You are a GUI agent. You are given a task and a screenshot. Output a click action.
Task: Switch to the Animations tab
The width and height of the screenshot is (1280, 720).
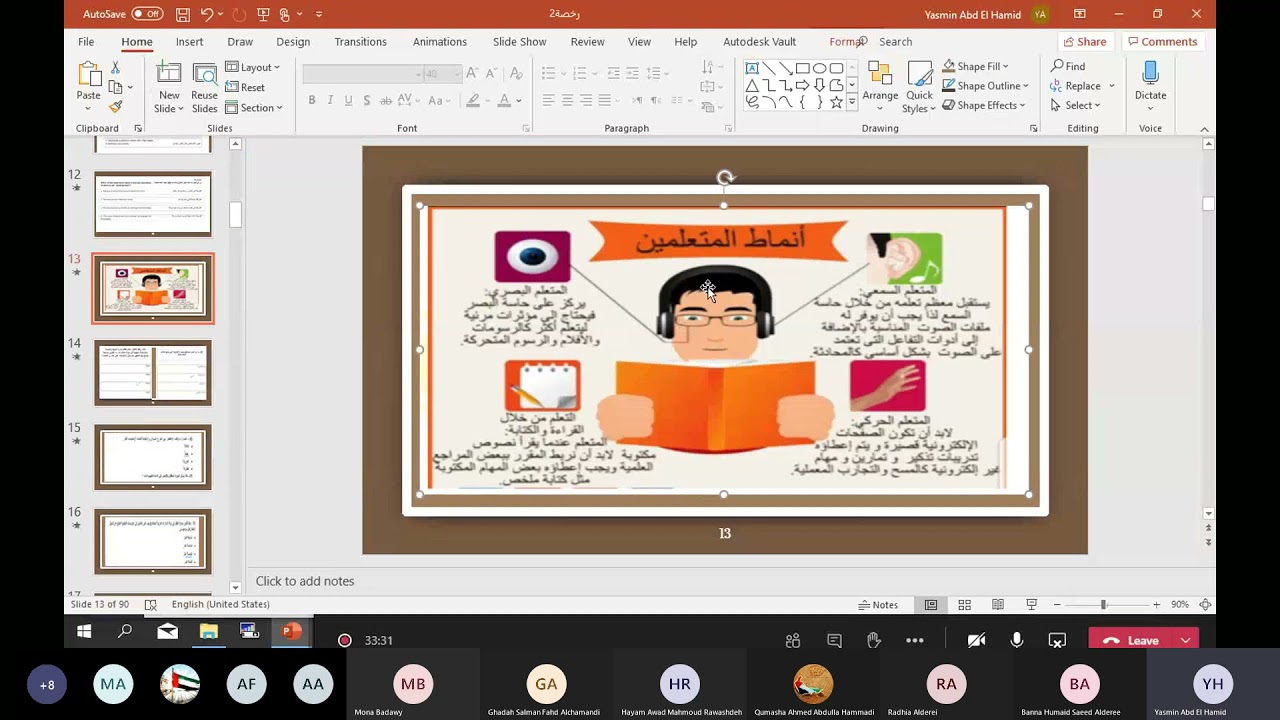(x=440, y=42)
